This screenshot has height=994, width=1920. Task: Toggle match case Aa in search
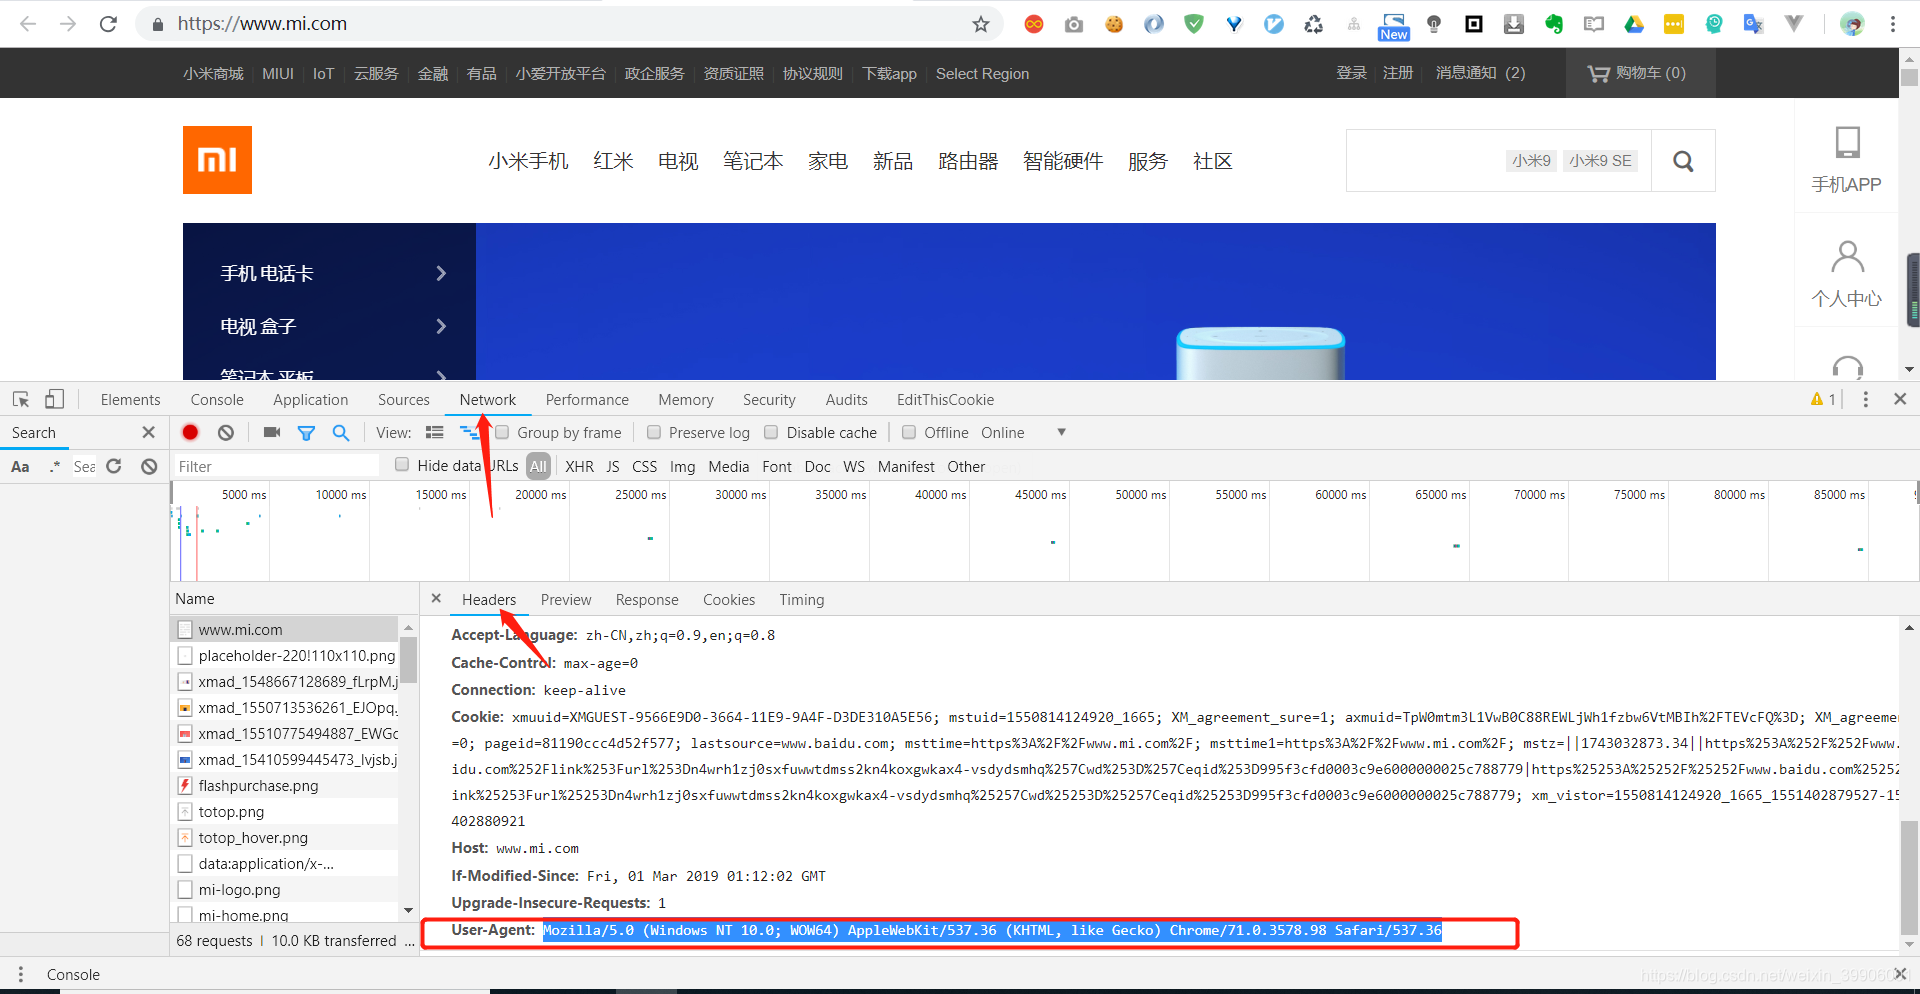coord(20,466)
